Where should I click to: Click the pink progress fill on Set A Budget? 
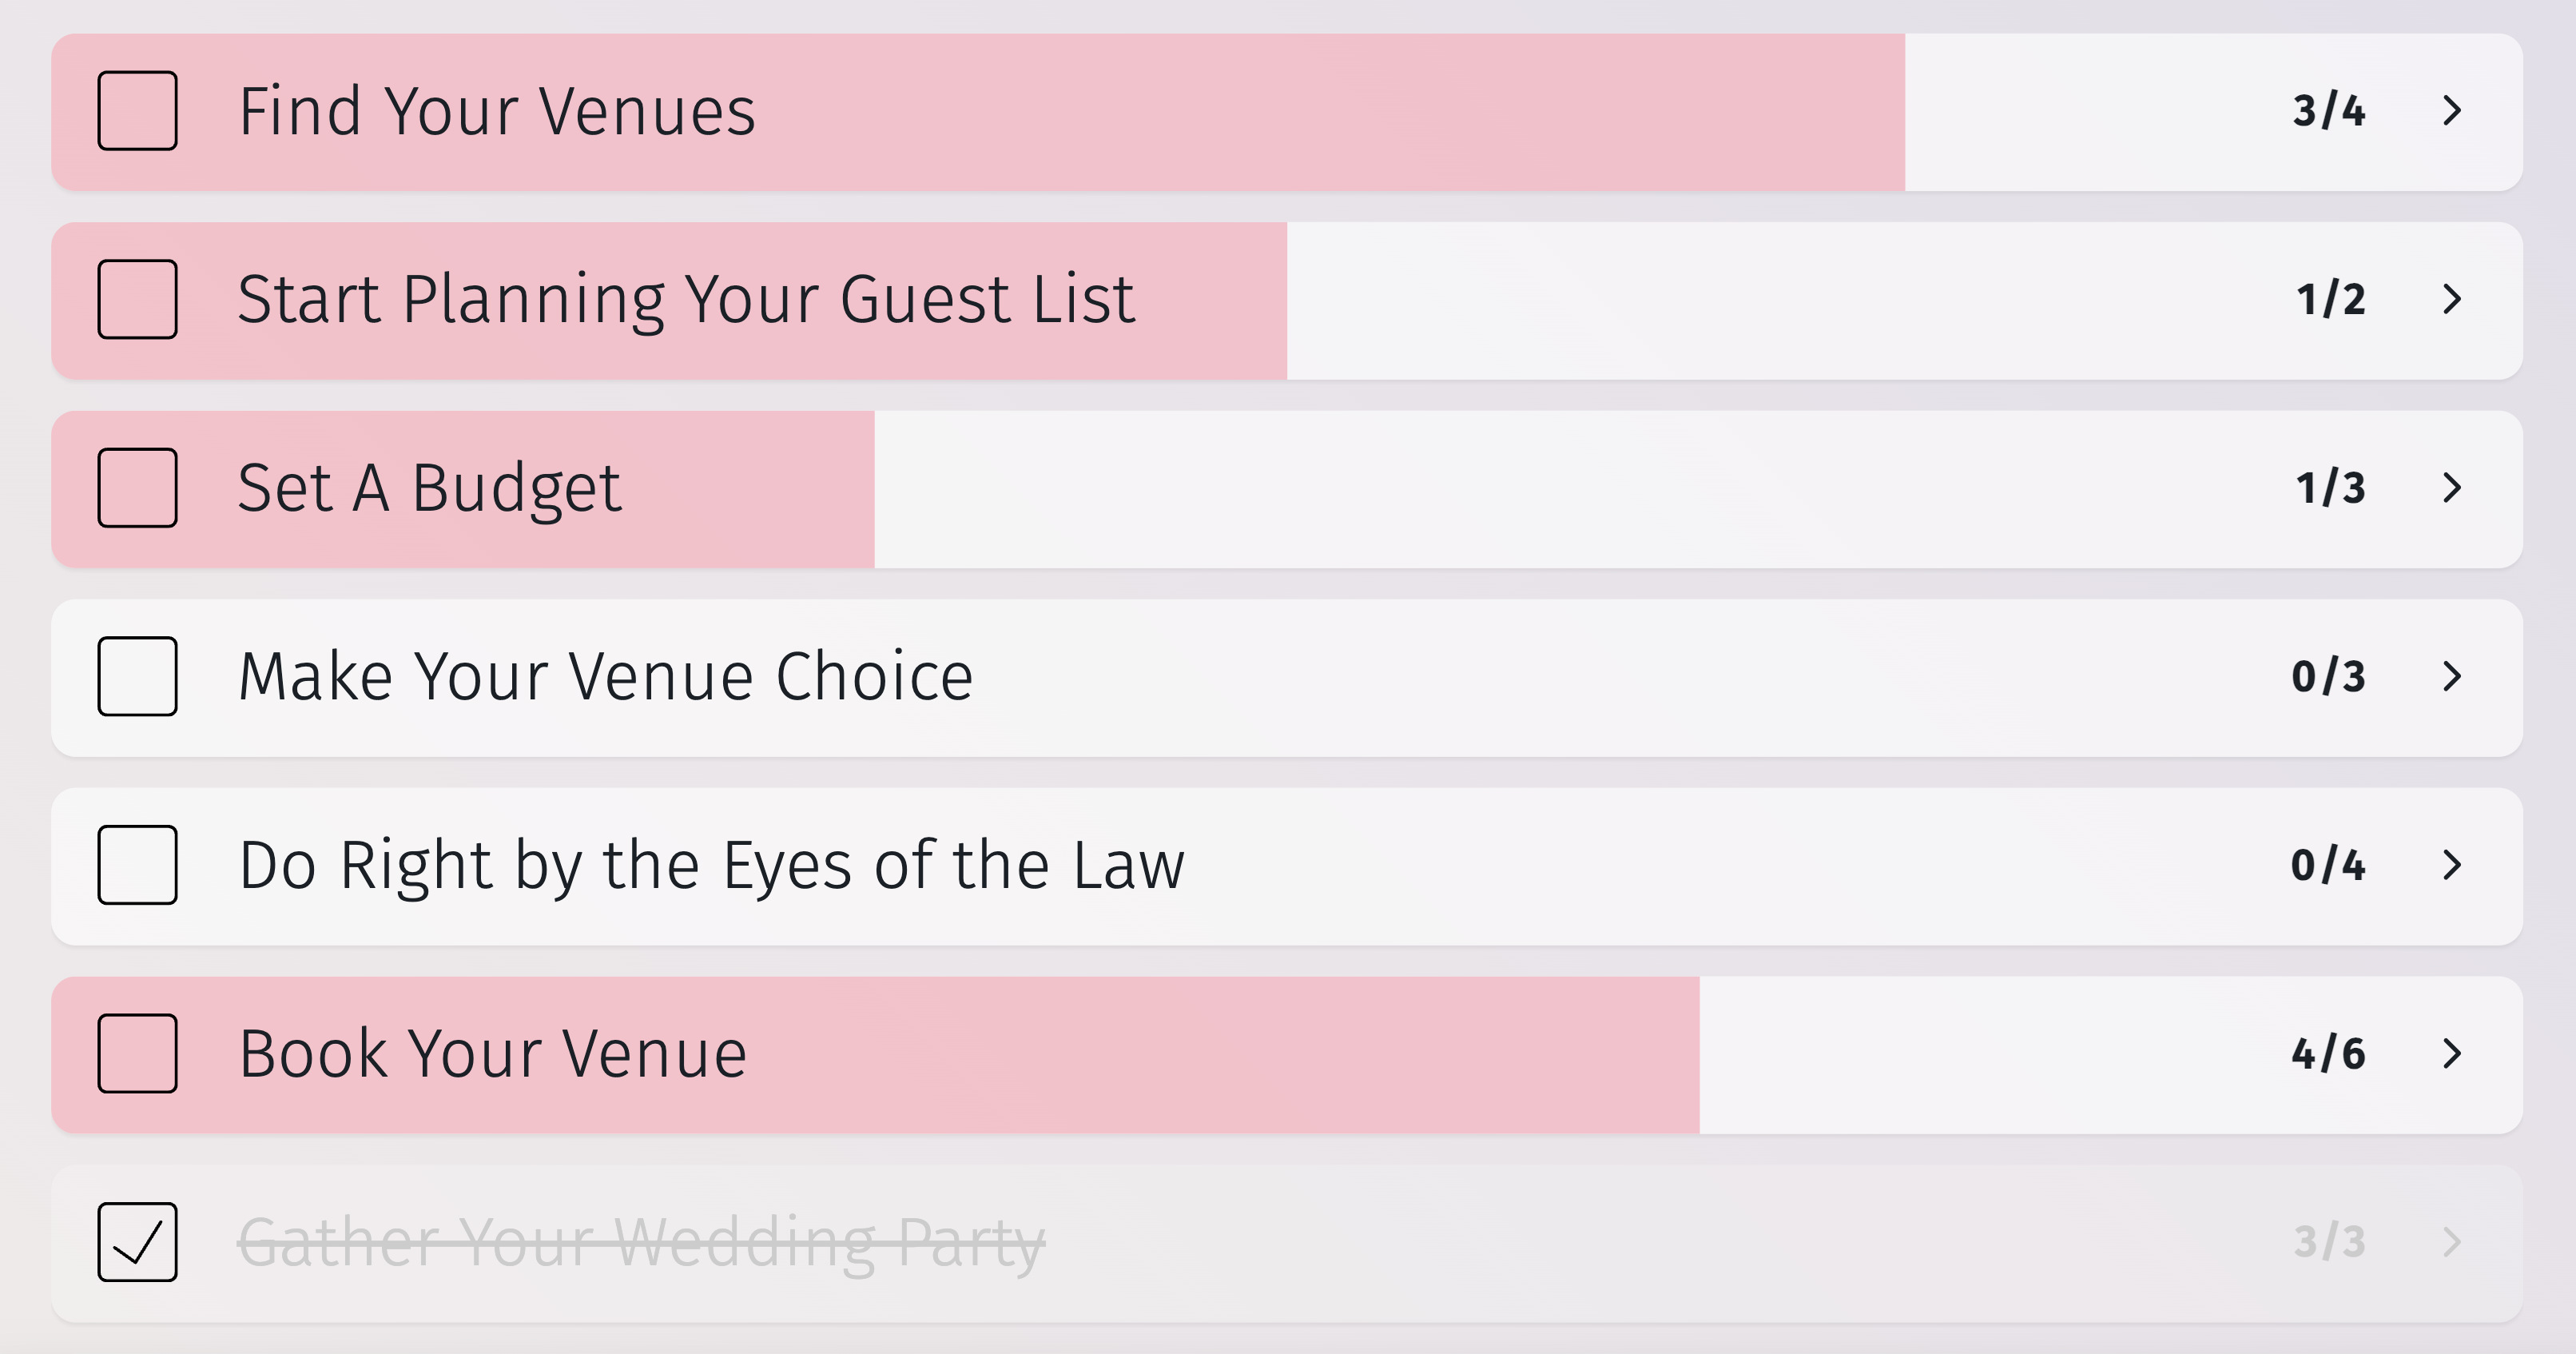(750, 488)
